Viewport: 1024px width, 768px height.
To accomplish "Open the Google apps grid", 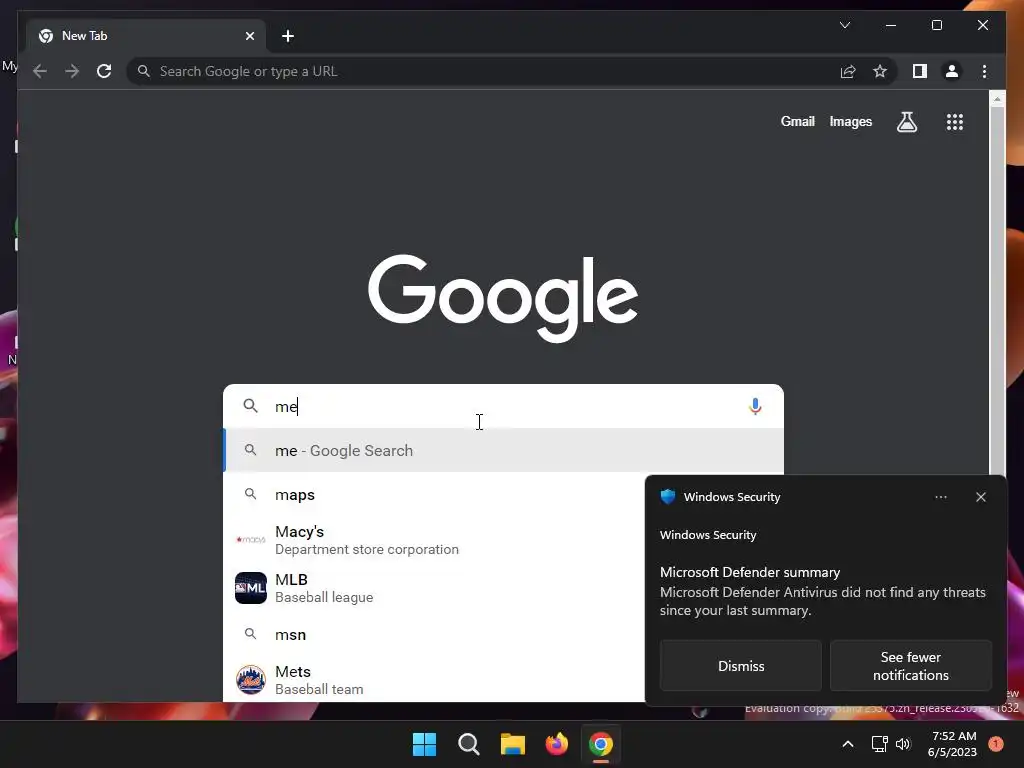I will [955, 121].
